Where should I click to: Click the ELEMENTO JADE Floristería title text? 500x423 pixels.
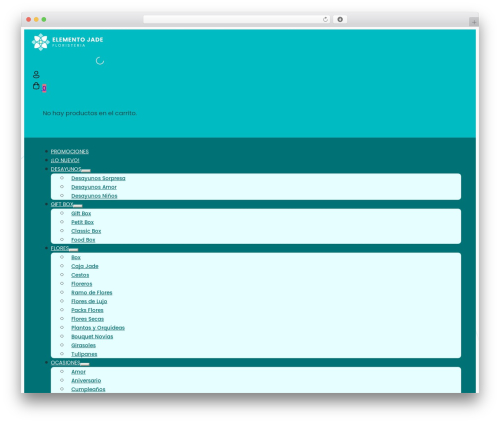(78, 42)
